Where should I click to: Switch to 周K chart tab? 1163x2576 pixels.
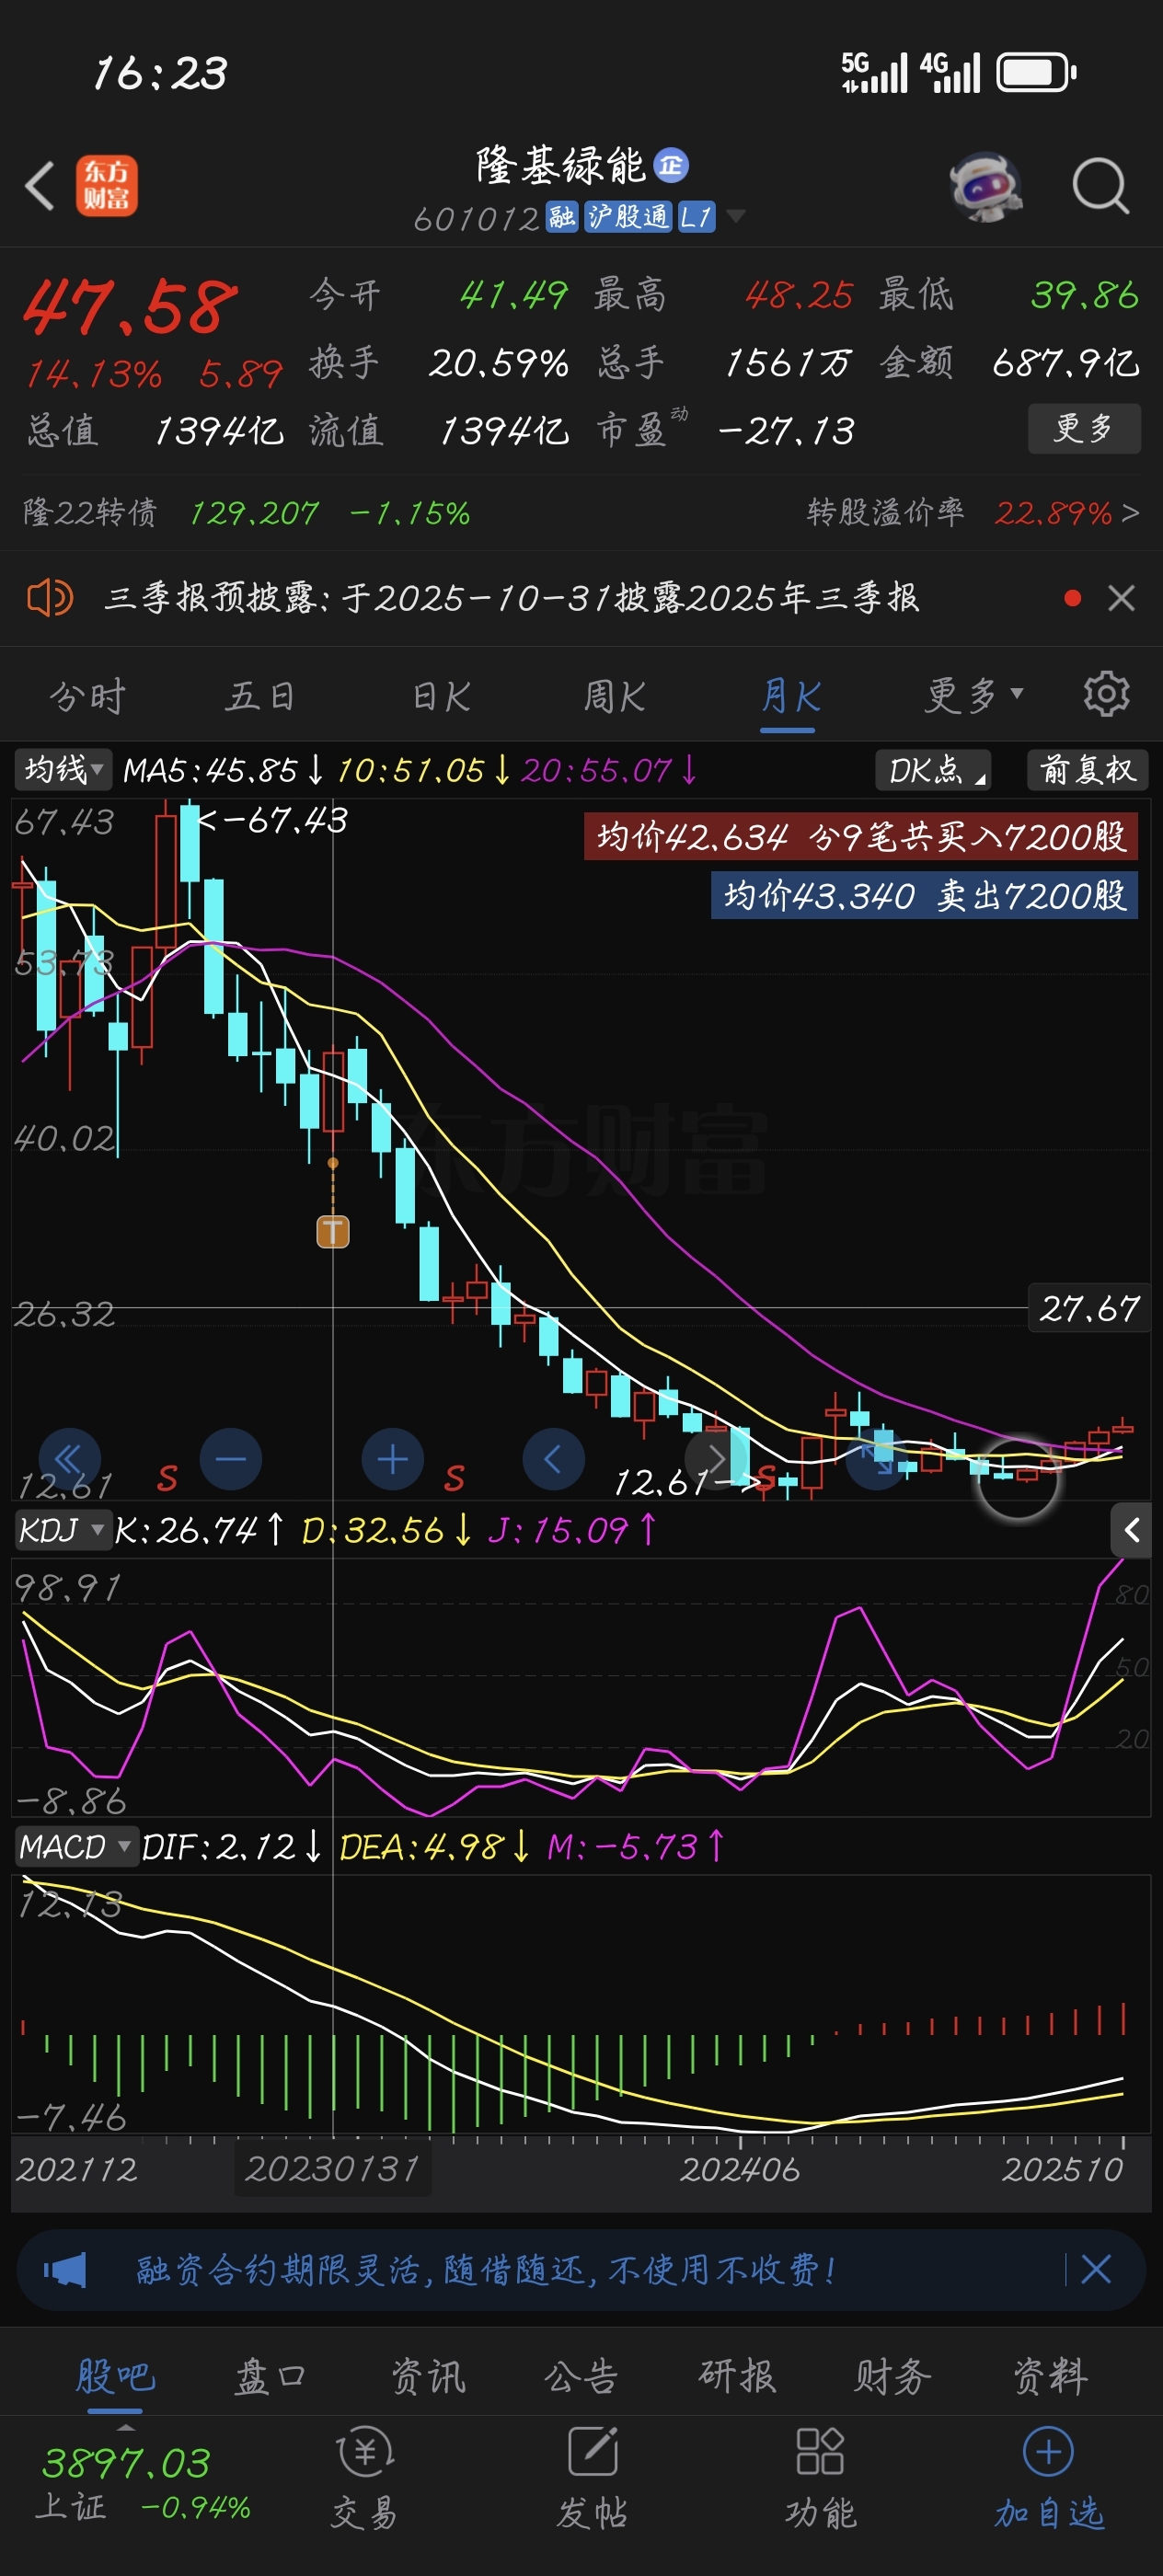[x=614, y=695]
